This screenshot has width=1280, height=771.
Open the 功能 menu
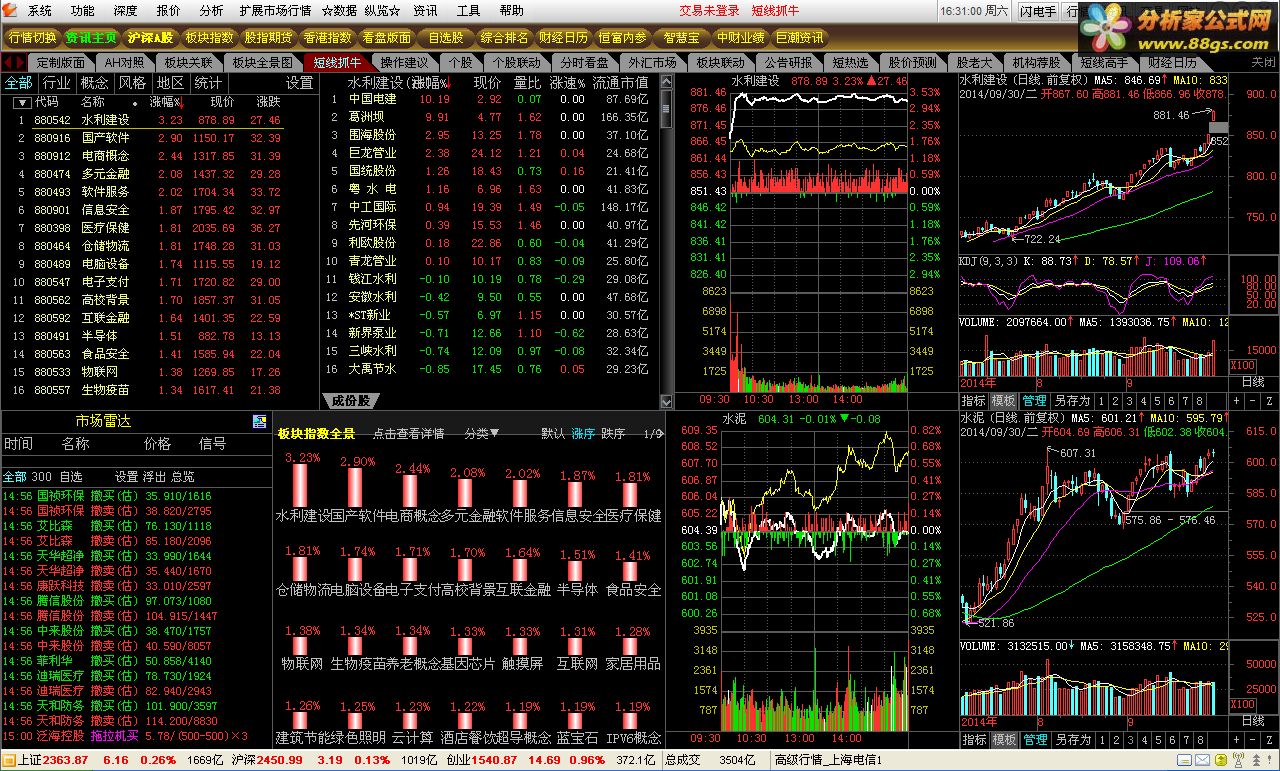83,11
